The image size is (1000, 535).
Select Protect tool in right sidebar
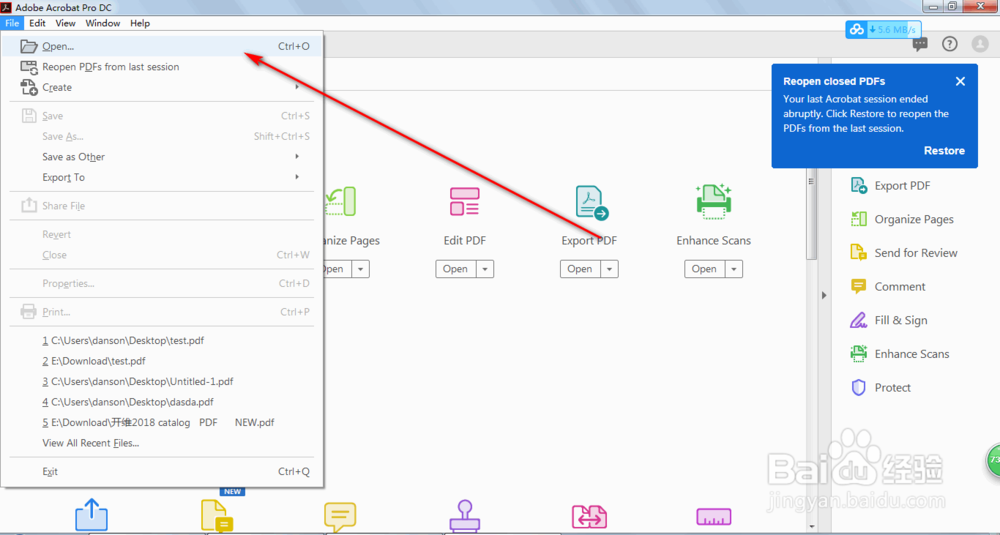[881, 388]
